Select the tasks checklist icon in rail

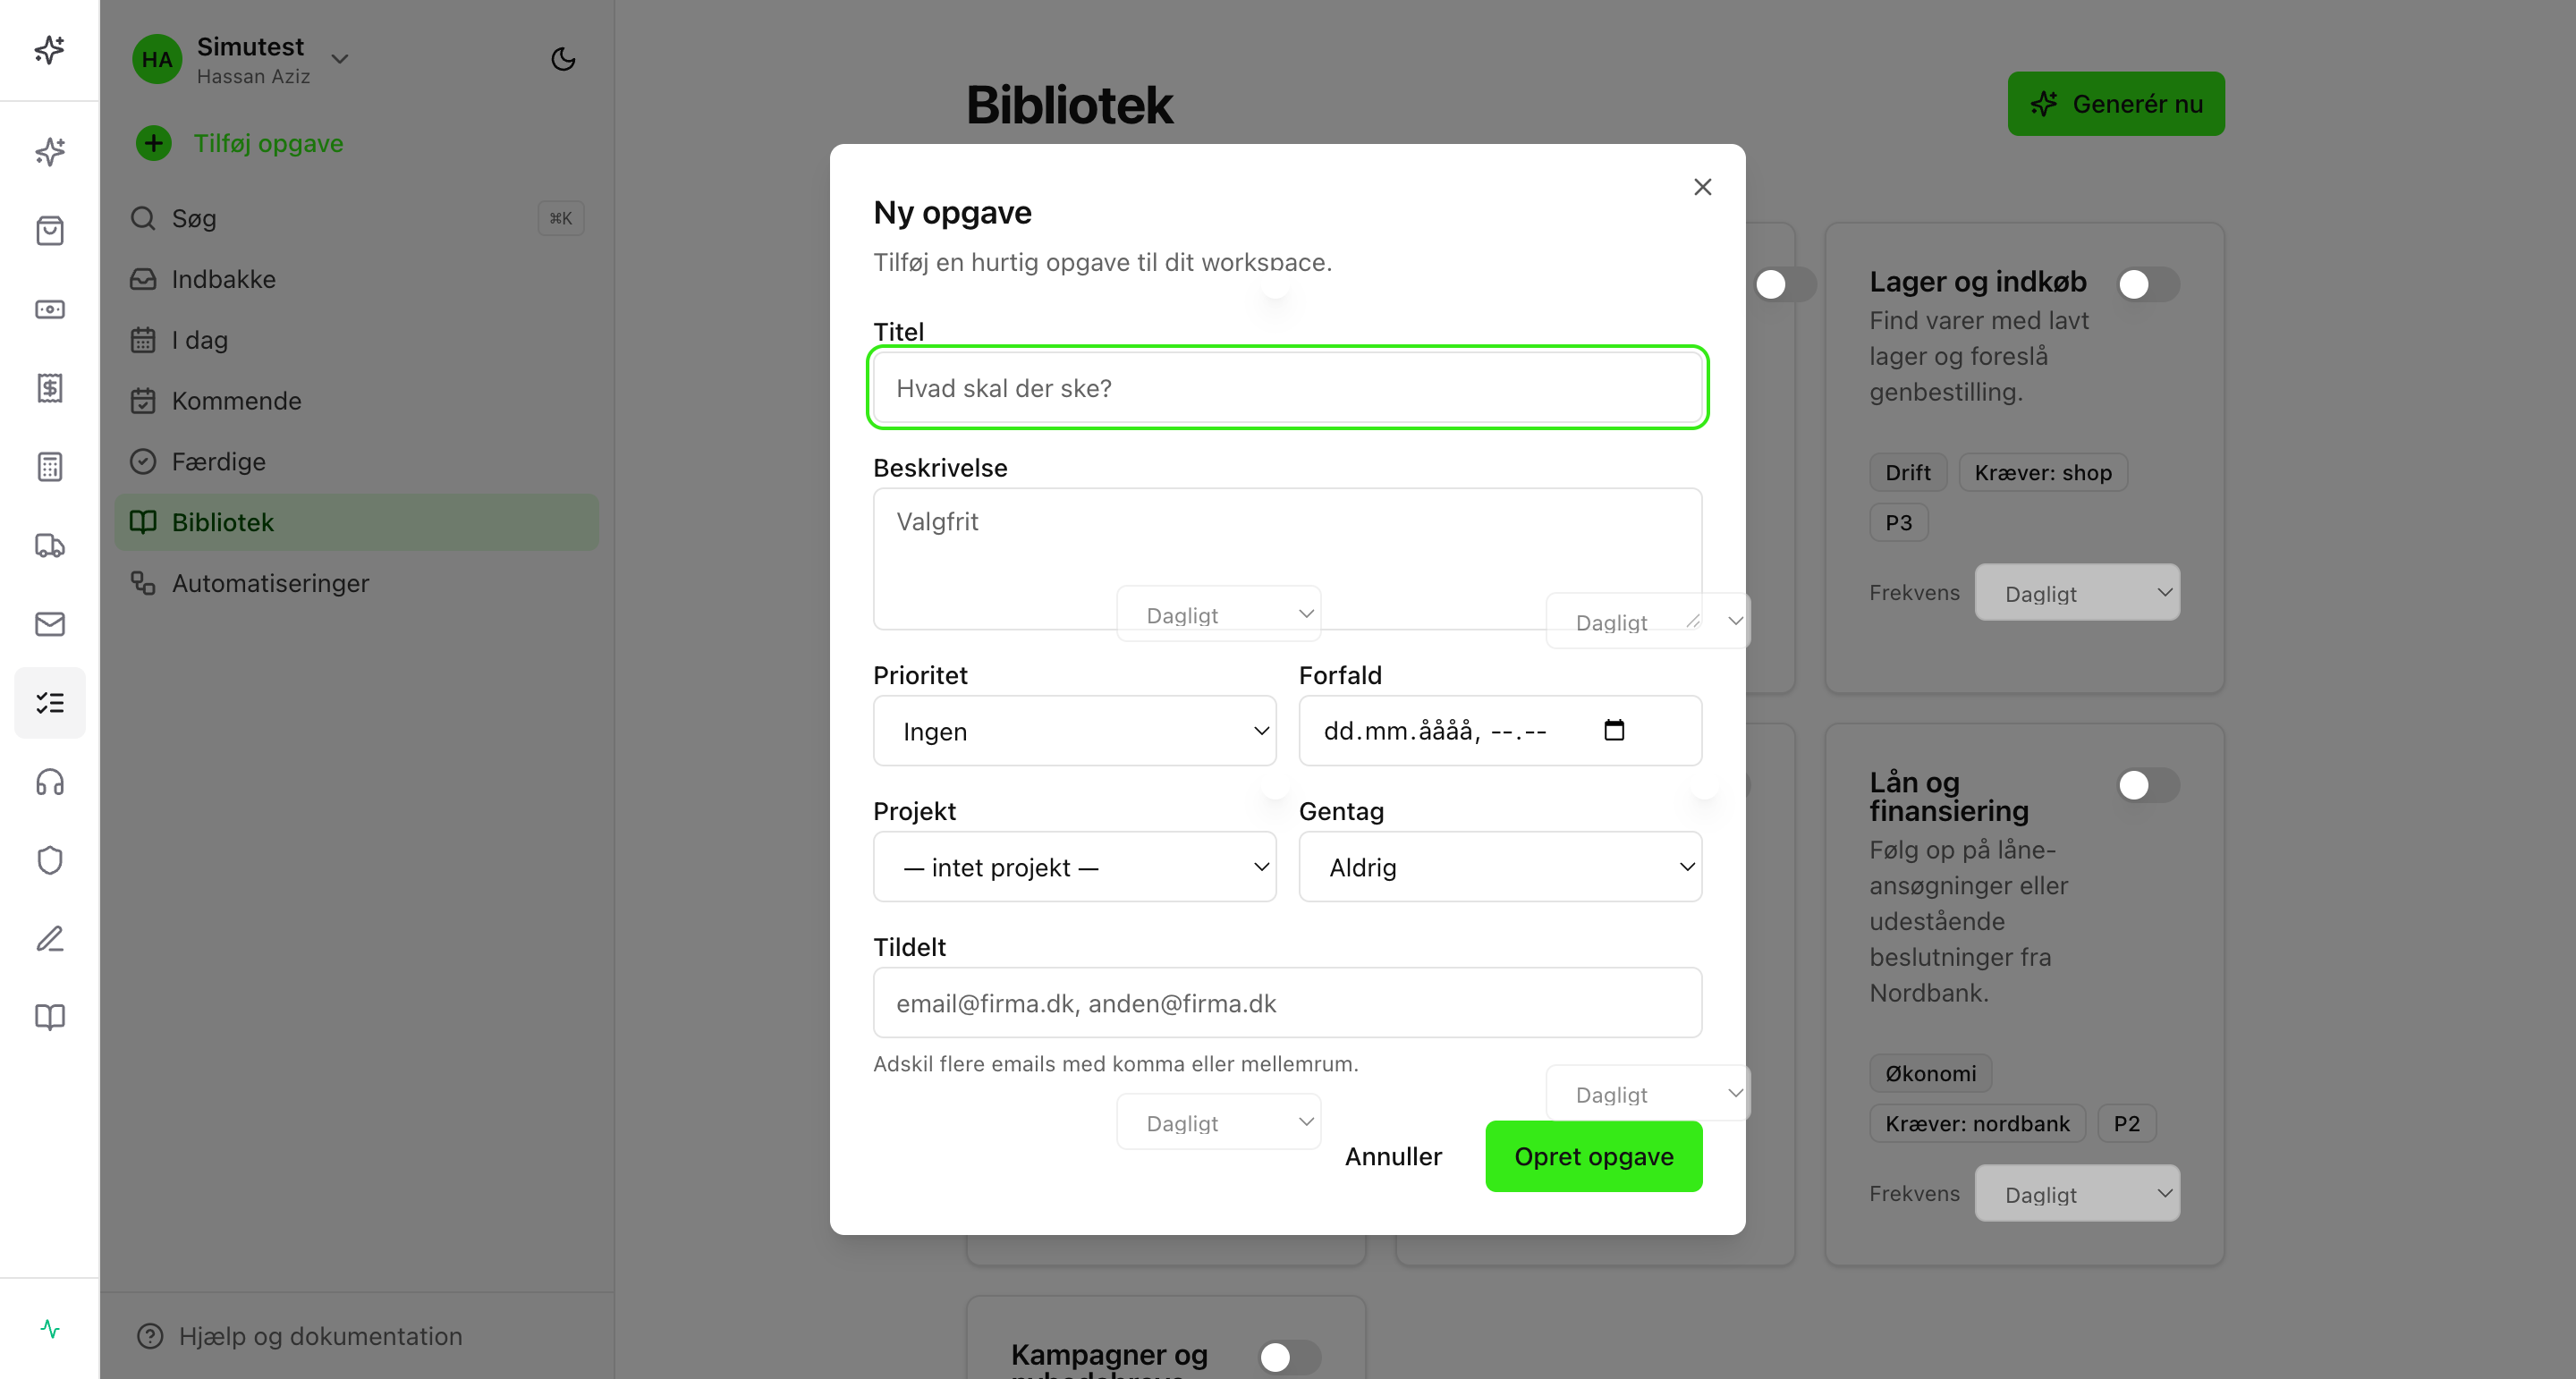pos(49,703)
